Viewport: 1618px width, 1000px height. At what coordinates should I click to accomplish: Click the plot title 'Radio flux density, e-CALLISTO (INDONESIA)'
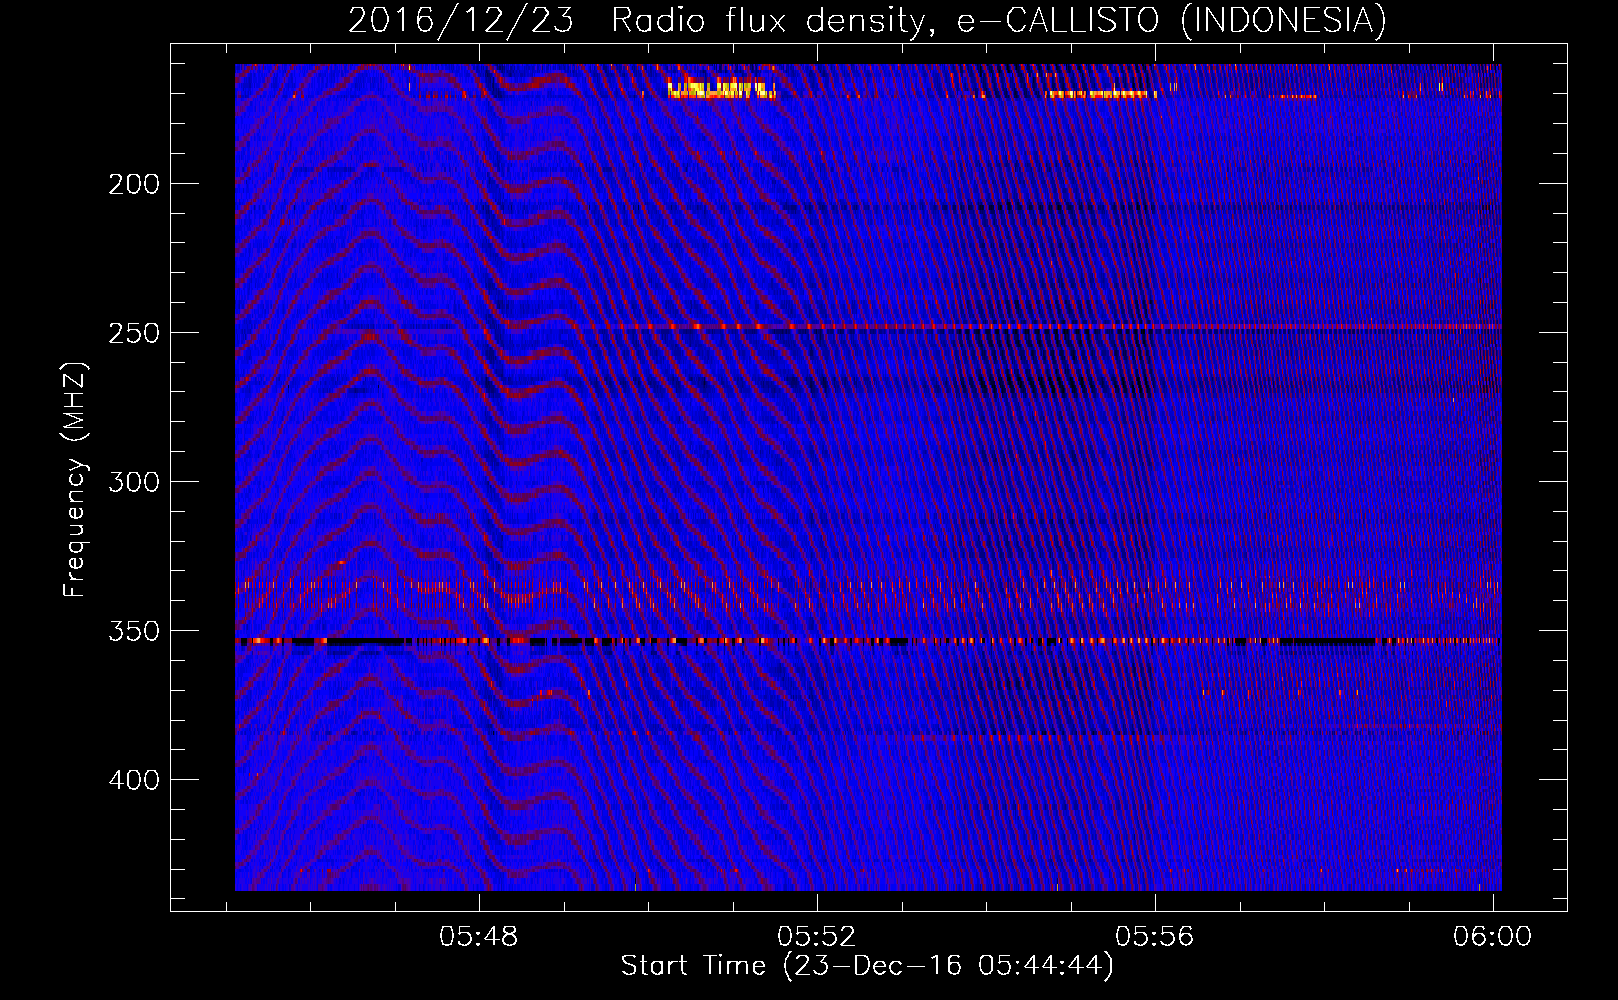tap(998, 20)
